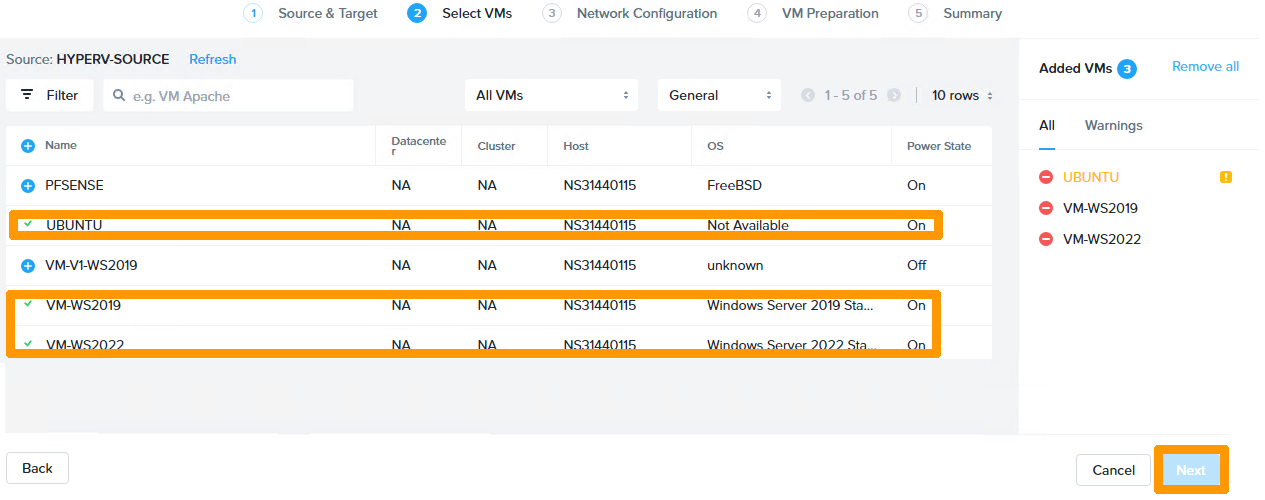The height and width of the screenshot is (500, 1265).
Task: Go to next page of VM results
Action: 893,96
